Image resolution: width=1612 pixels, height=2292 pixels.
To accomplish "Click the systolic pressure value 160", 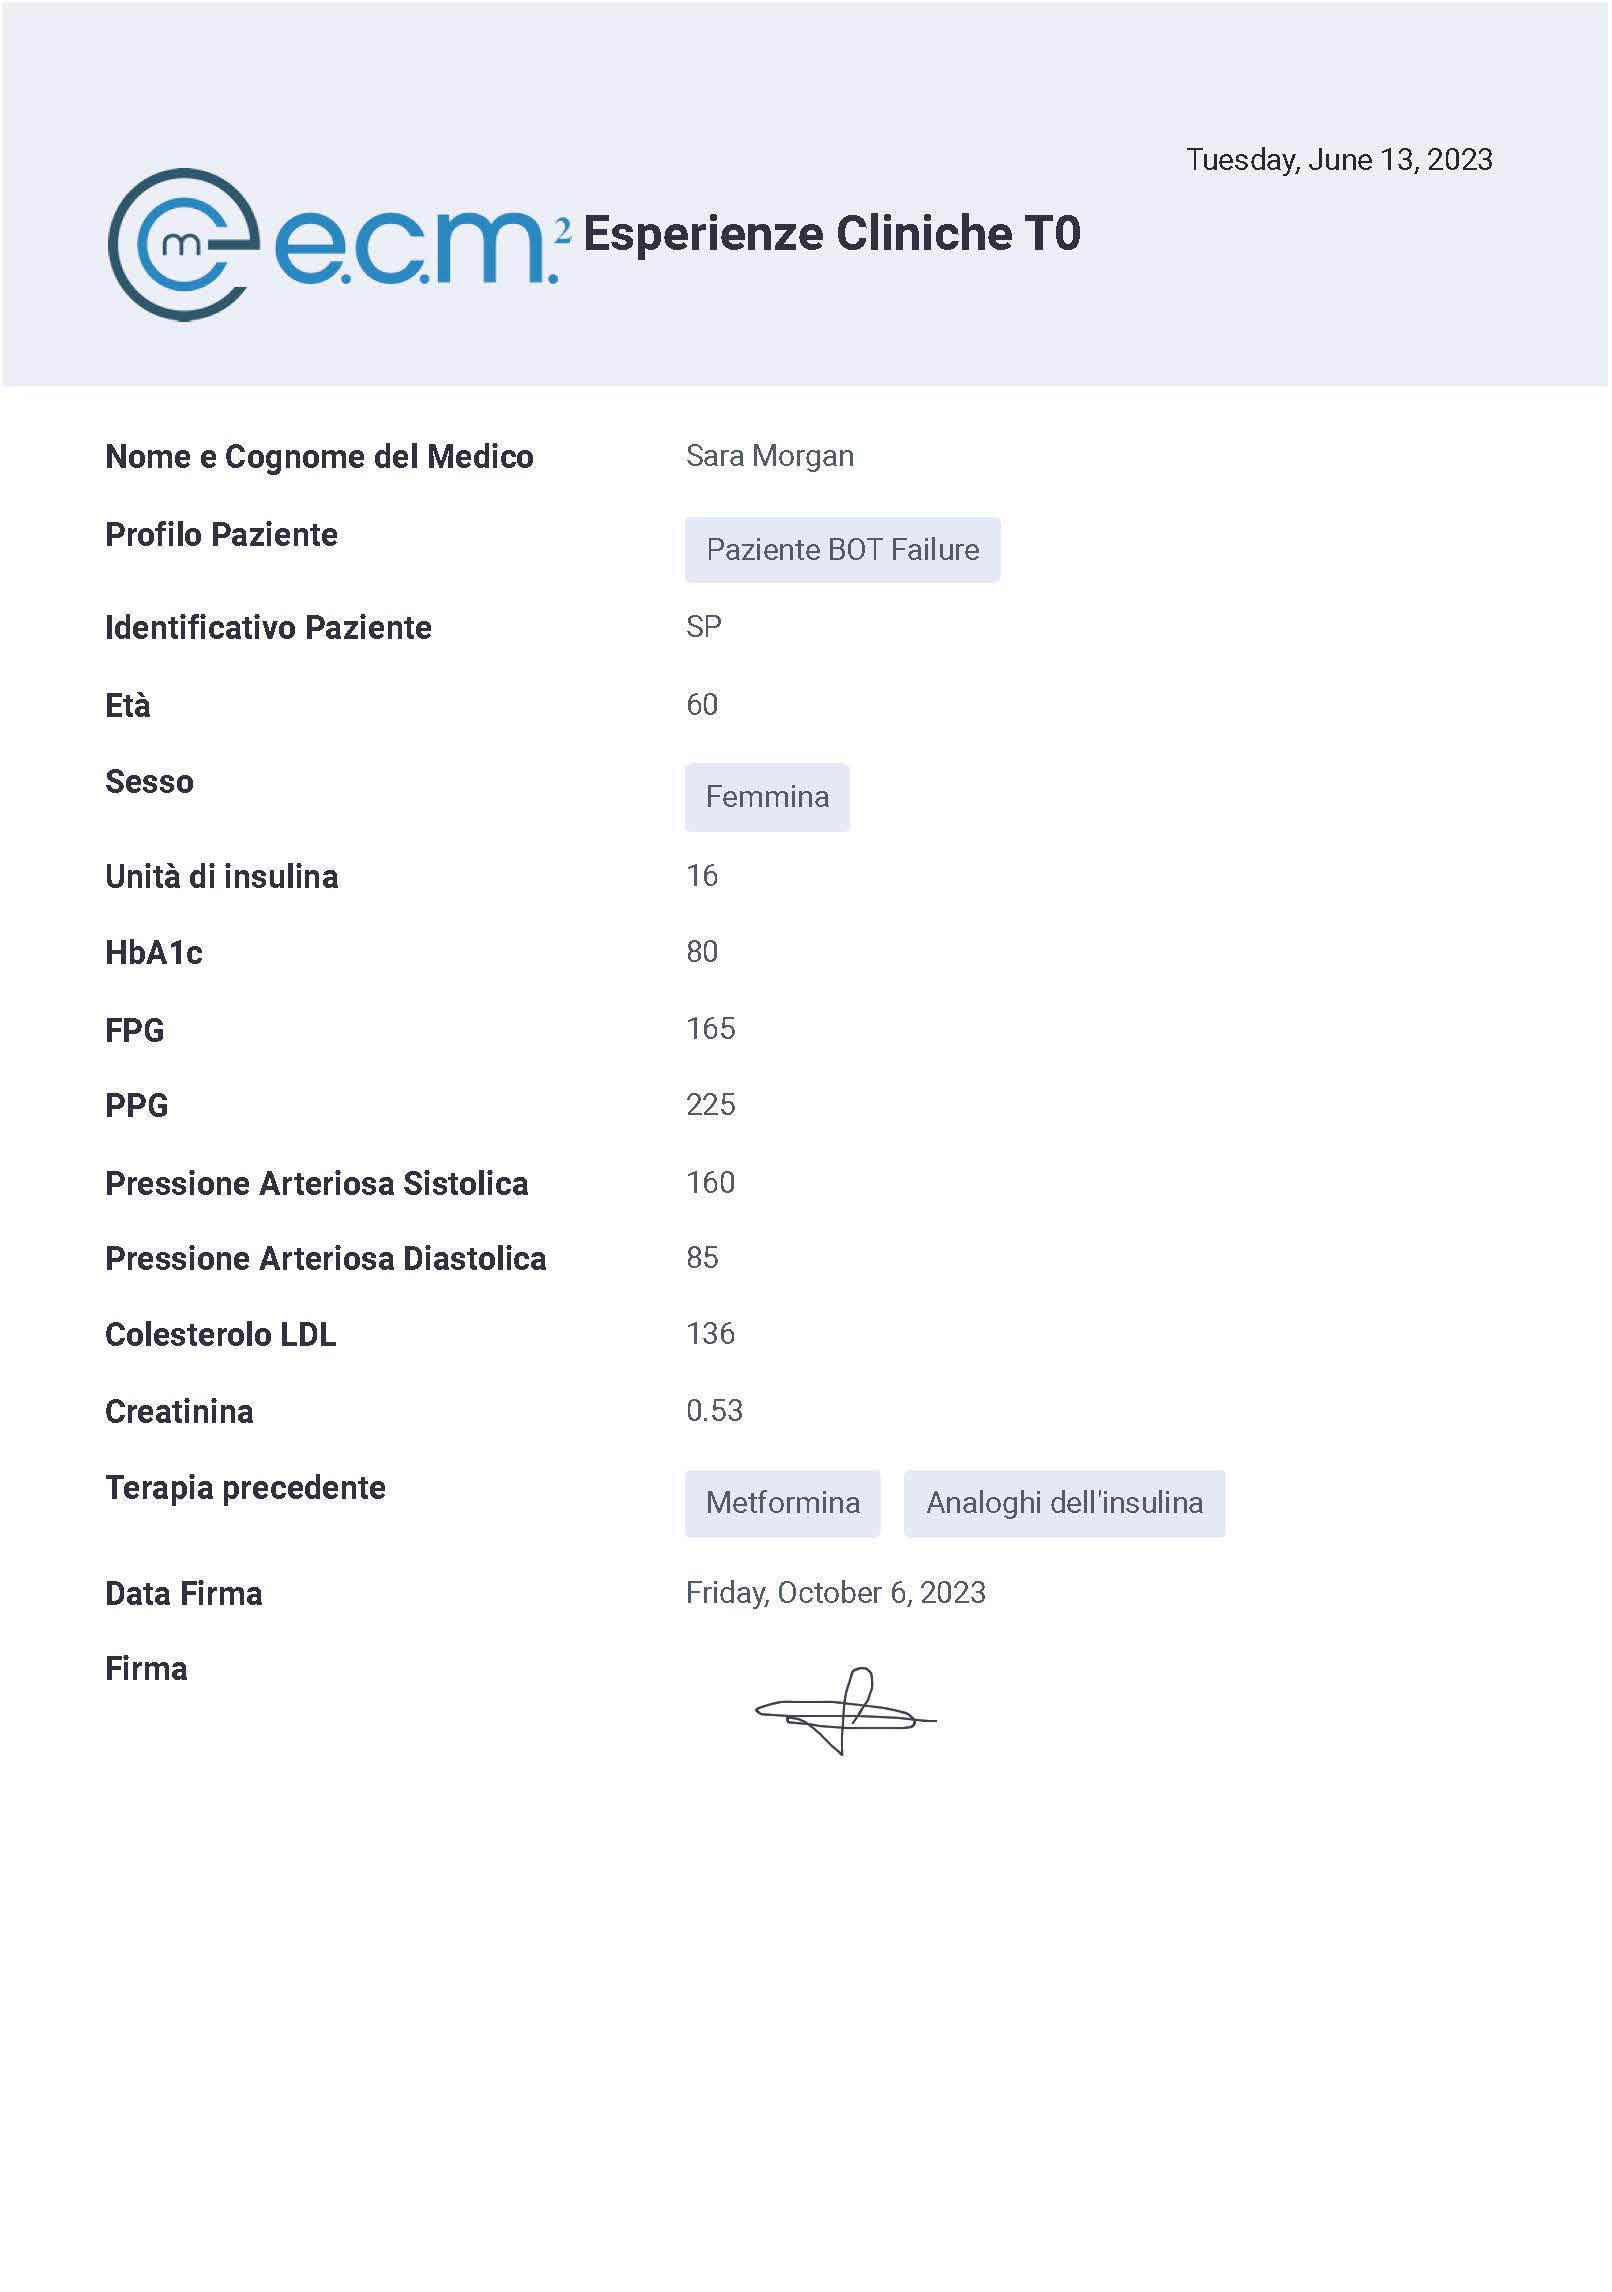I will [x=711, y=1183].
